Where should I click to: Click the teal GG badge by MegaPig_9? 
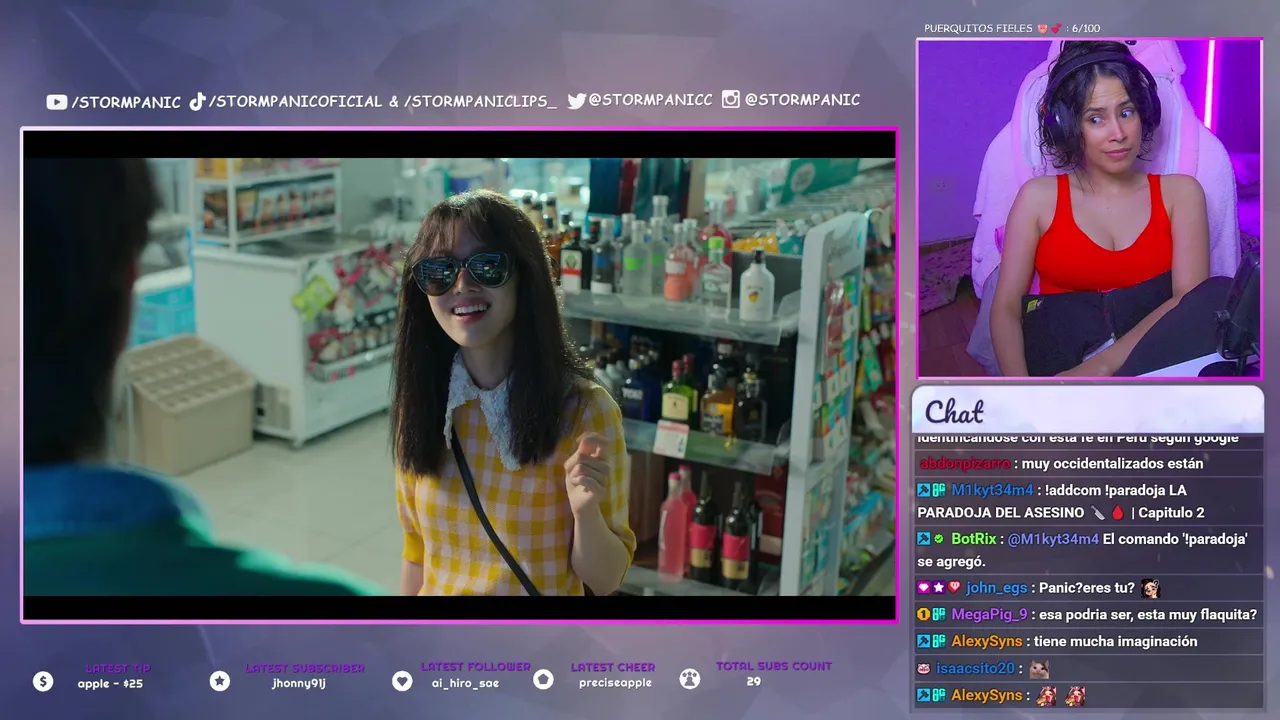coord(939,615)
